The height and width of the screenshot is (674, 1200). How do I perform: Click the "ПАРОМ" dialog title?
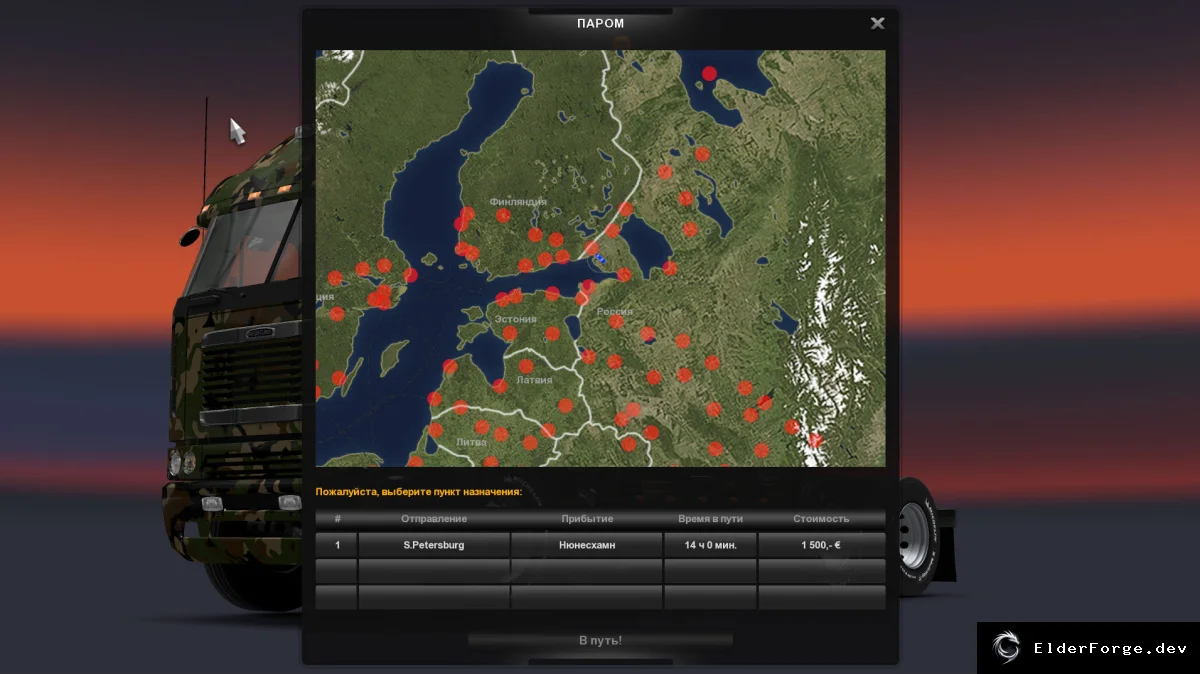pyautogui.click(x=600, y=23)
